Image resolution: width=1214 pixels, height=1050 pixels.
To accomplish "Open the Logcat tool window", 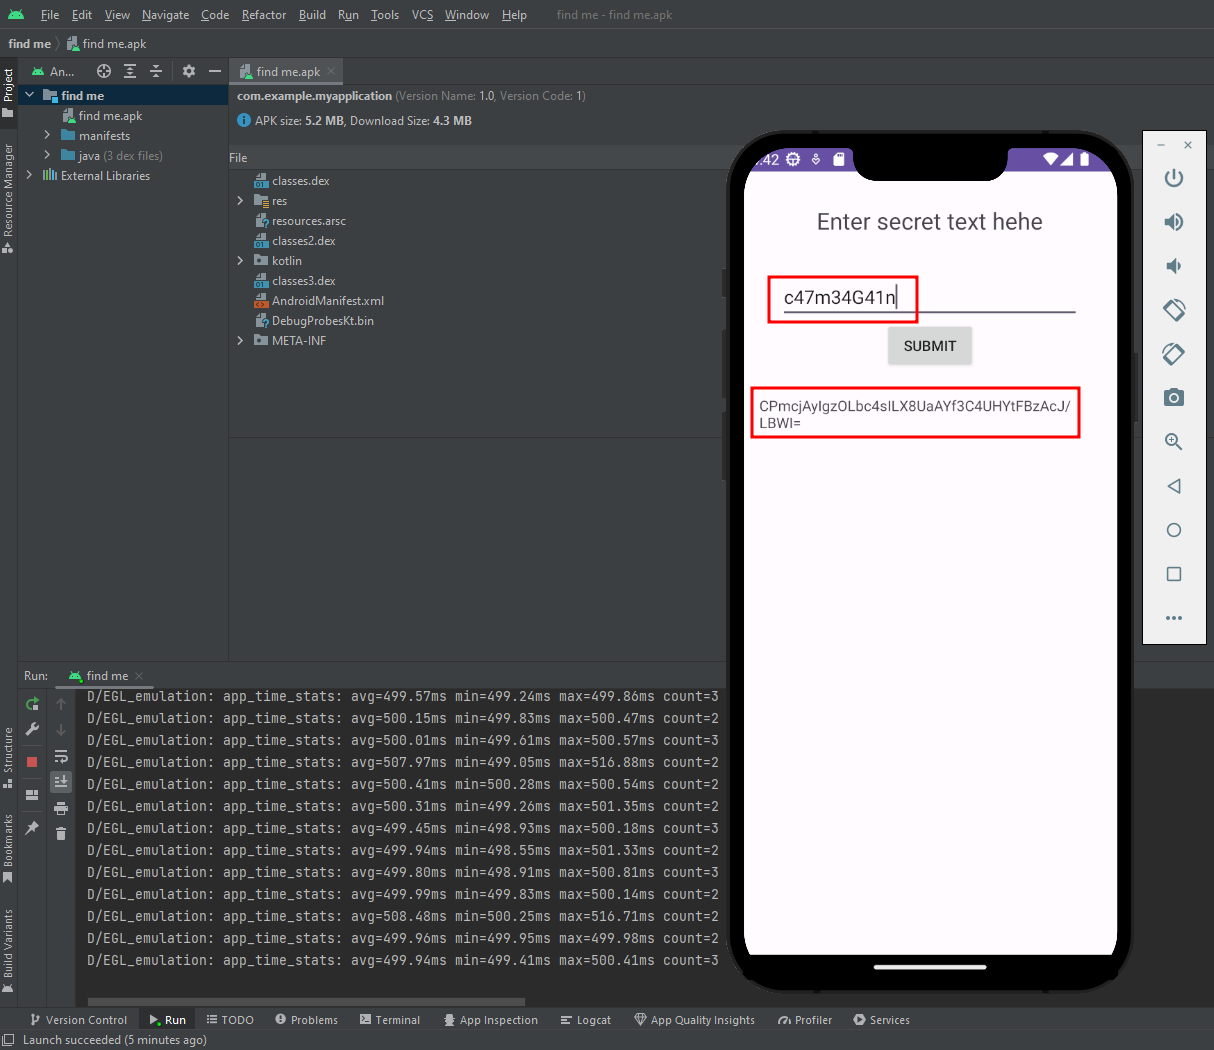I will [586, 1020].
